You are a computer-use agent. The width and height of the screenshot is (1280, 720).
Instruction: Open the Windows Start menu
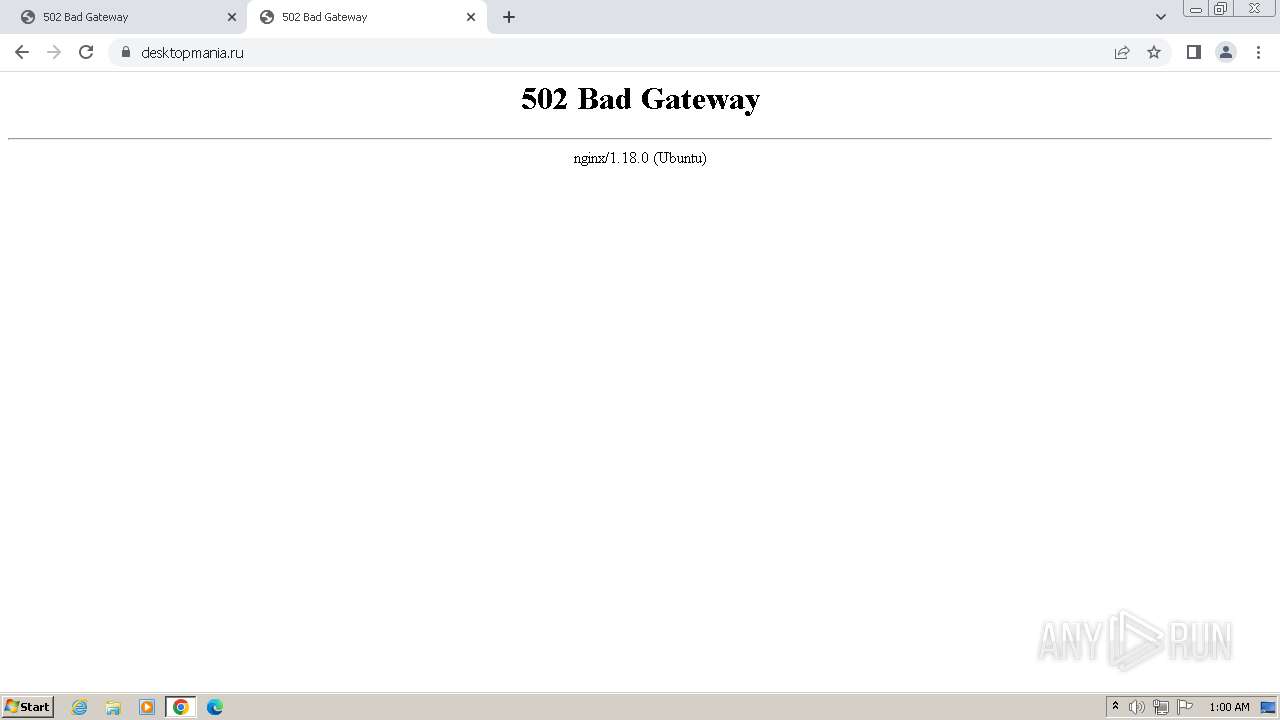(x=28, y=707)
